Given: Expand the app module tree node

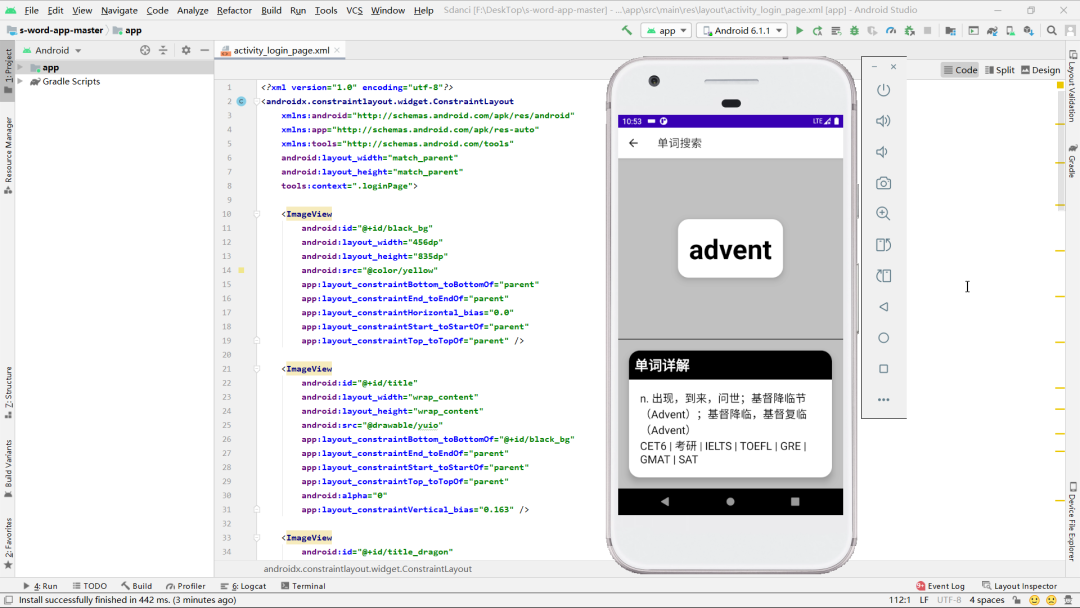Looking at the screenshot, I should tap(20, 67).
